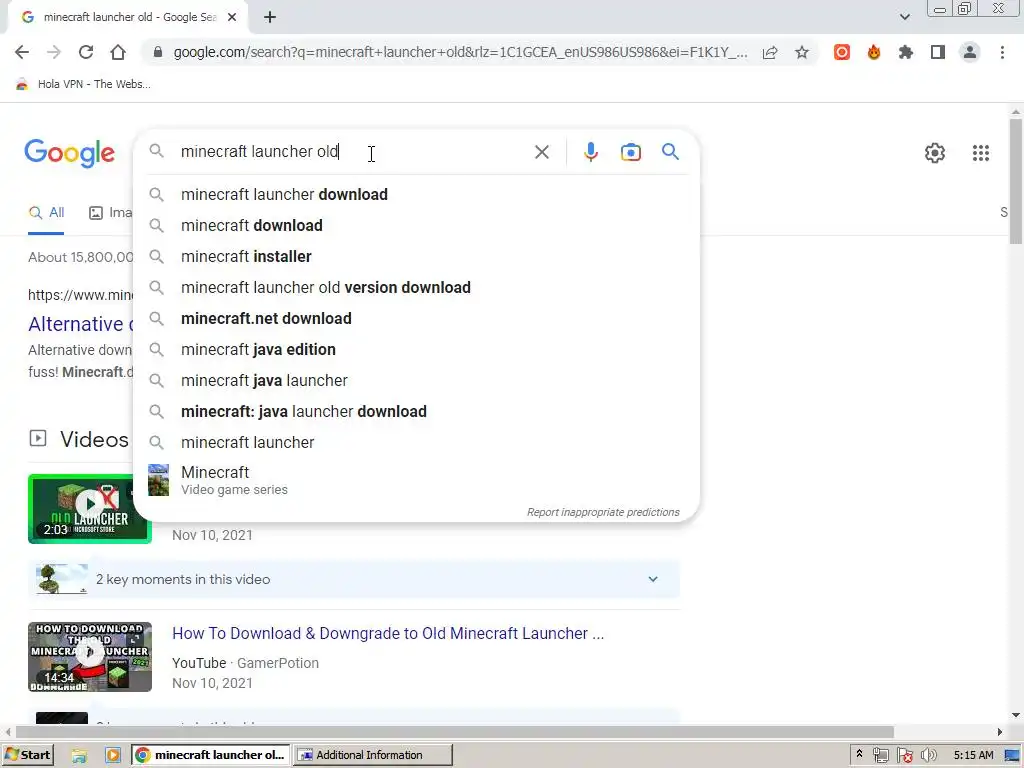Image resolution: width=1024 pixels, height=768 pixels.
Task: Click the 5:15 AM system clock
Action: click(x=973, y=755)
